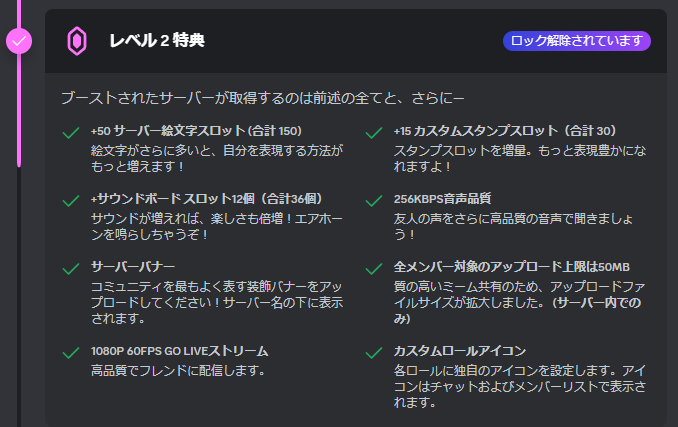Click the +50 サーバー絵文字スロット (合計 150) title
The height and width of the screenshot is (427, 678).
[x=196, y=131]
